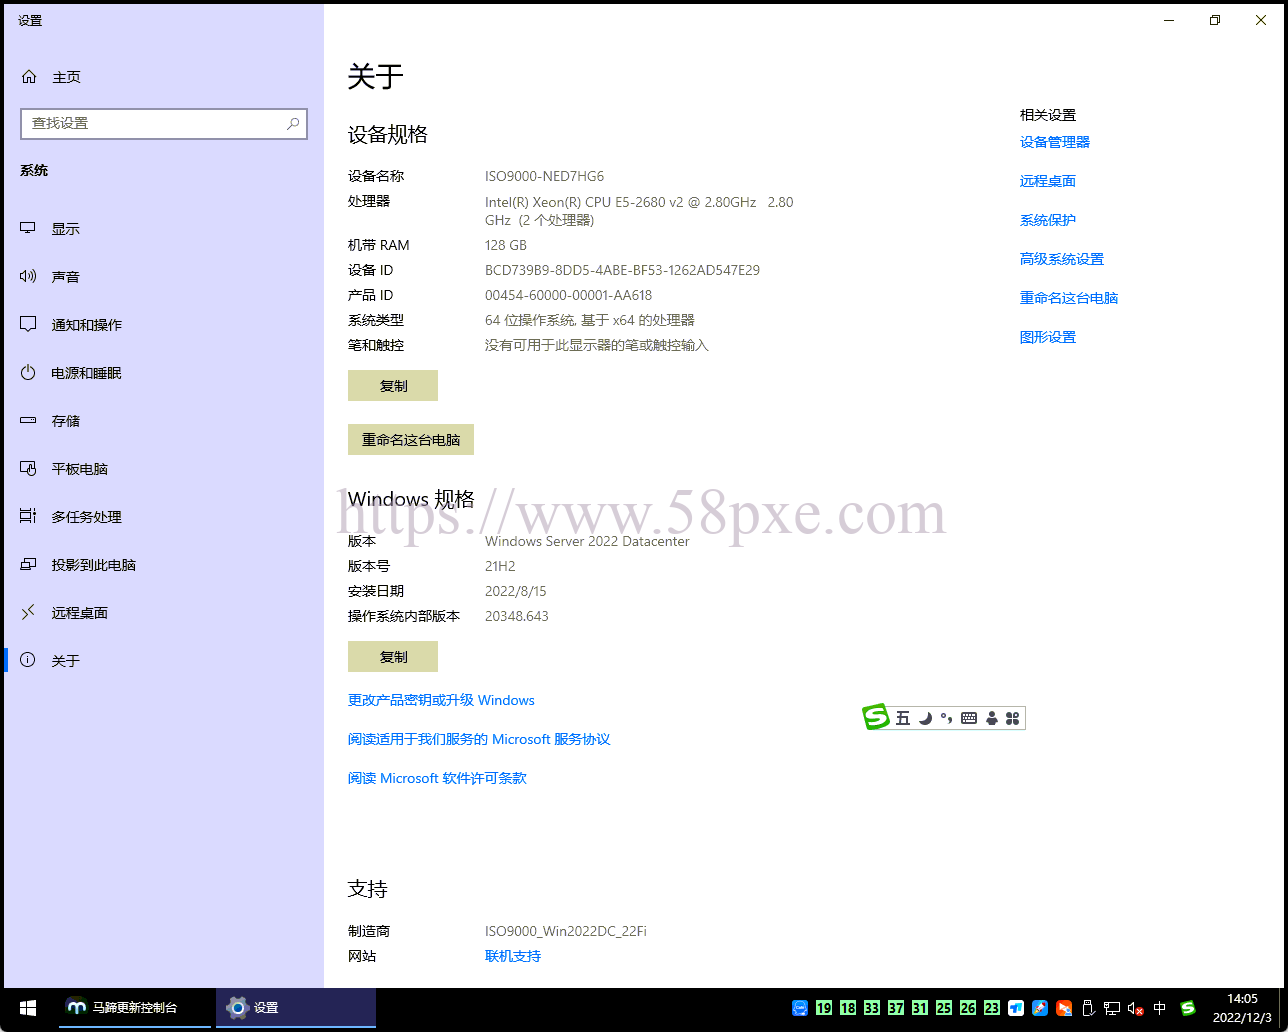Click the 联机支持 website link
The image size is (1288, 1032).
(x=513, y=956)
